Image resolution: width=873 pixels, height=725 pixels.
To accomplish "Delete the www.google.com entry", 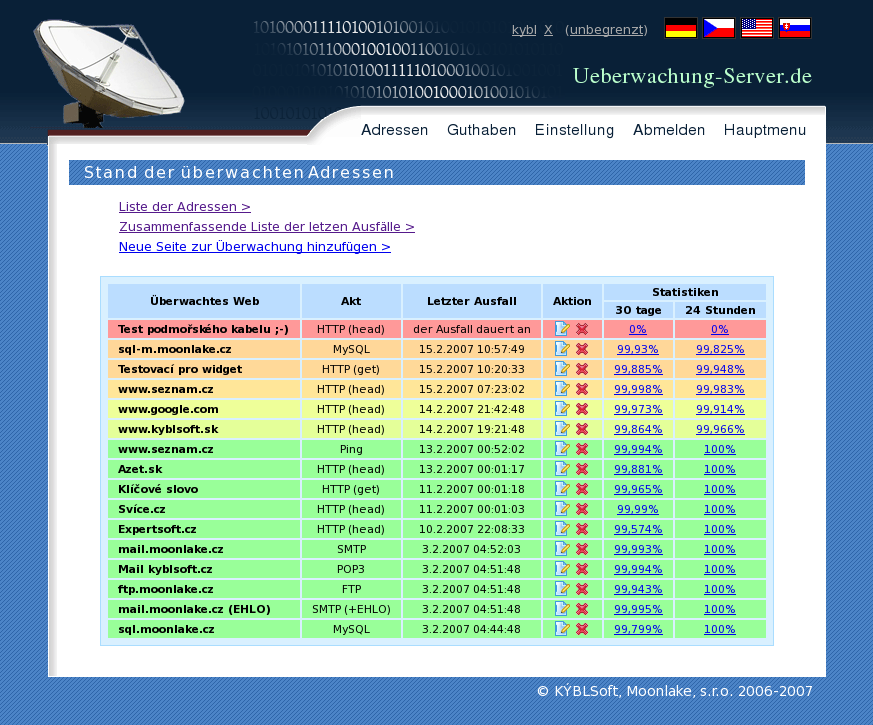I will pyautogui.click(x=582, y=409).
